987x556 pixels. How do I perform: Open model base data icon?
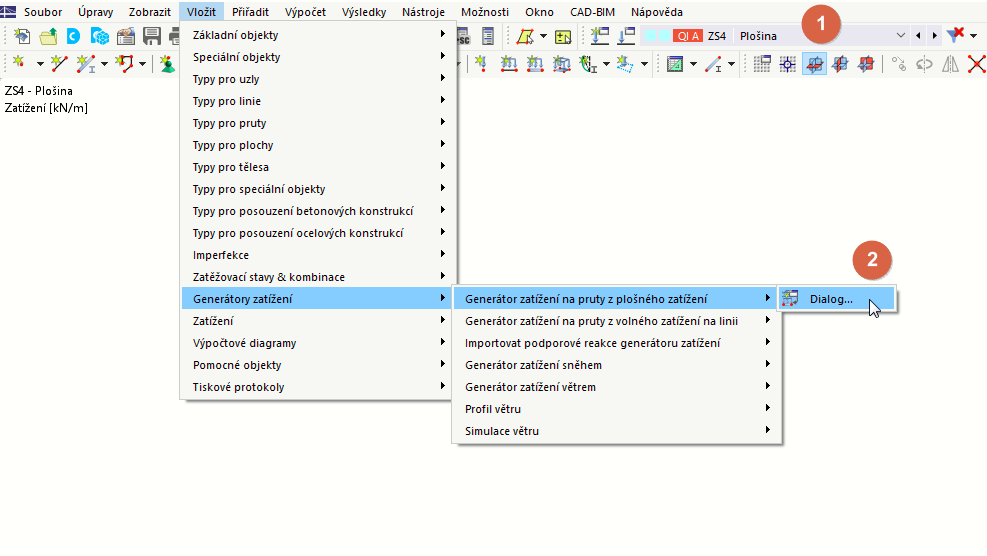[126, 37]
